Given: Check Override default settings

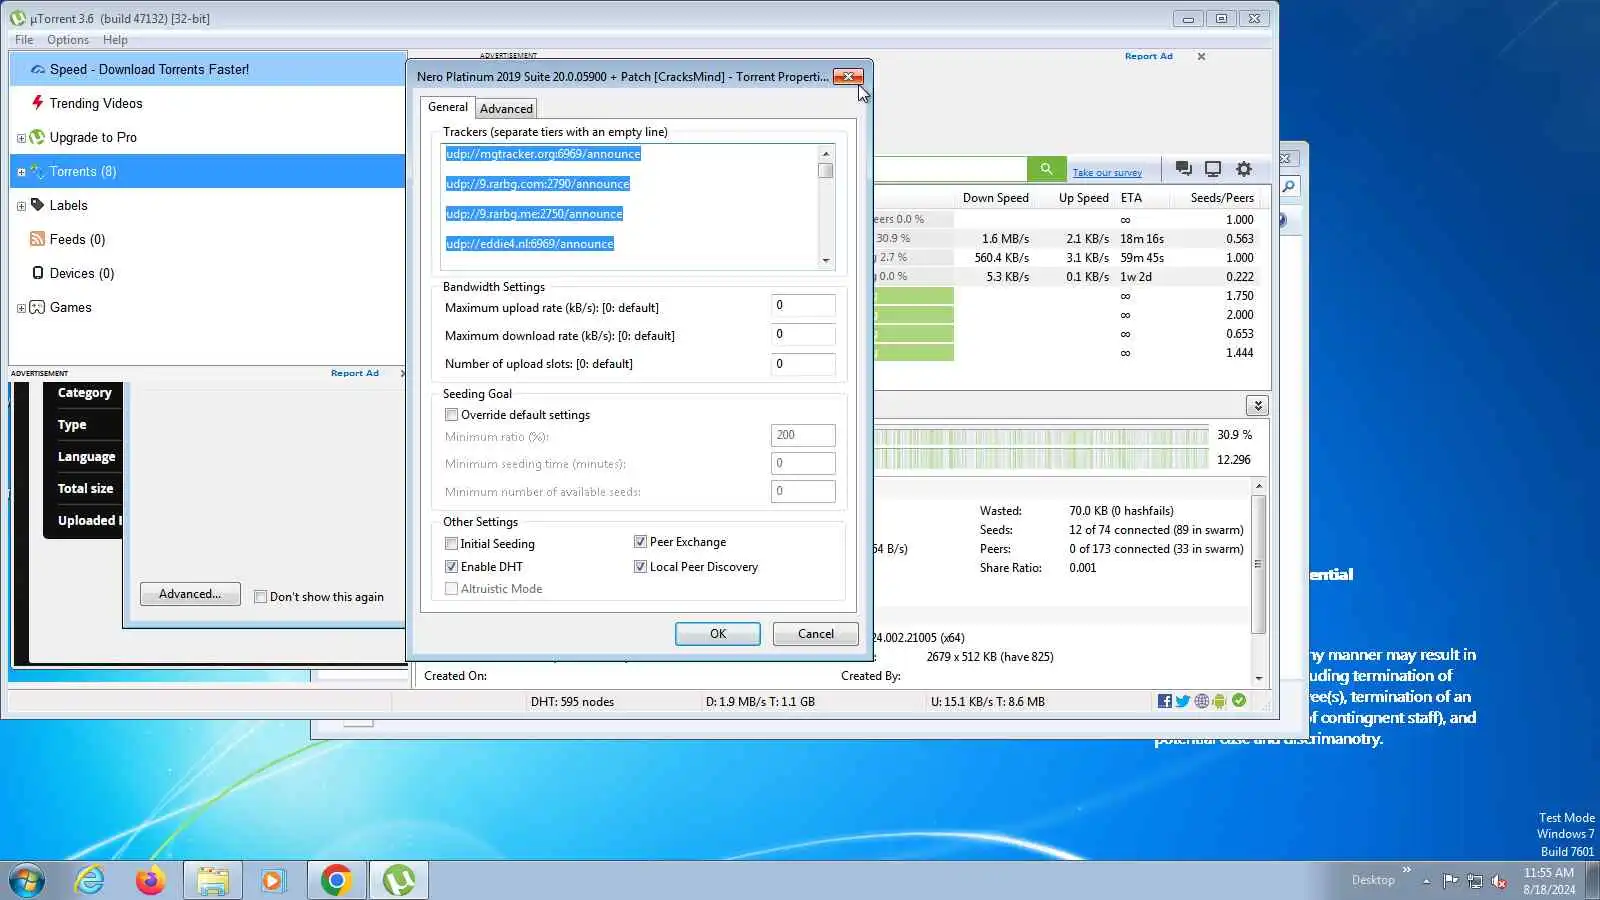Looking at the screenshot, I should point(451,415).
